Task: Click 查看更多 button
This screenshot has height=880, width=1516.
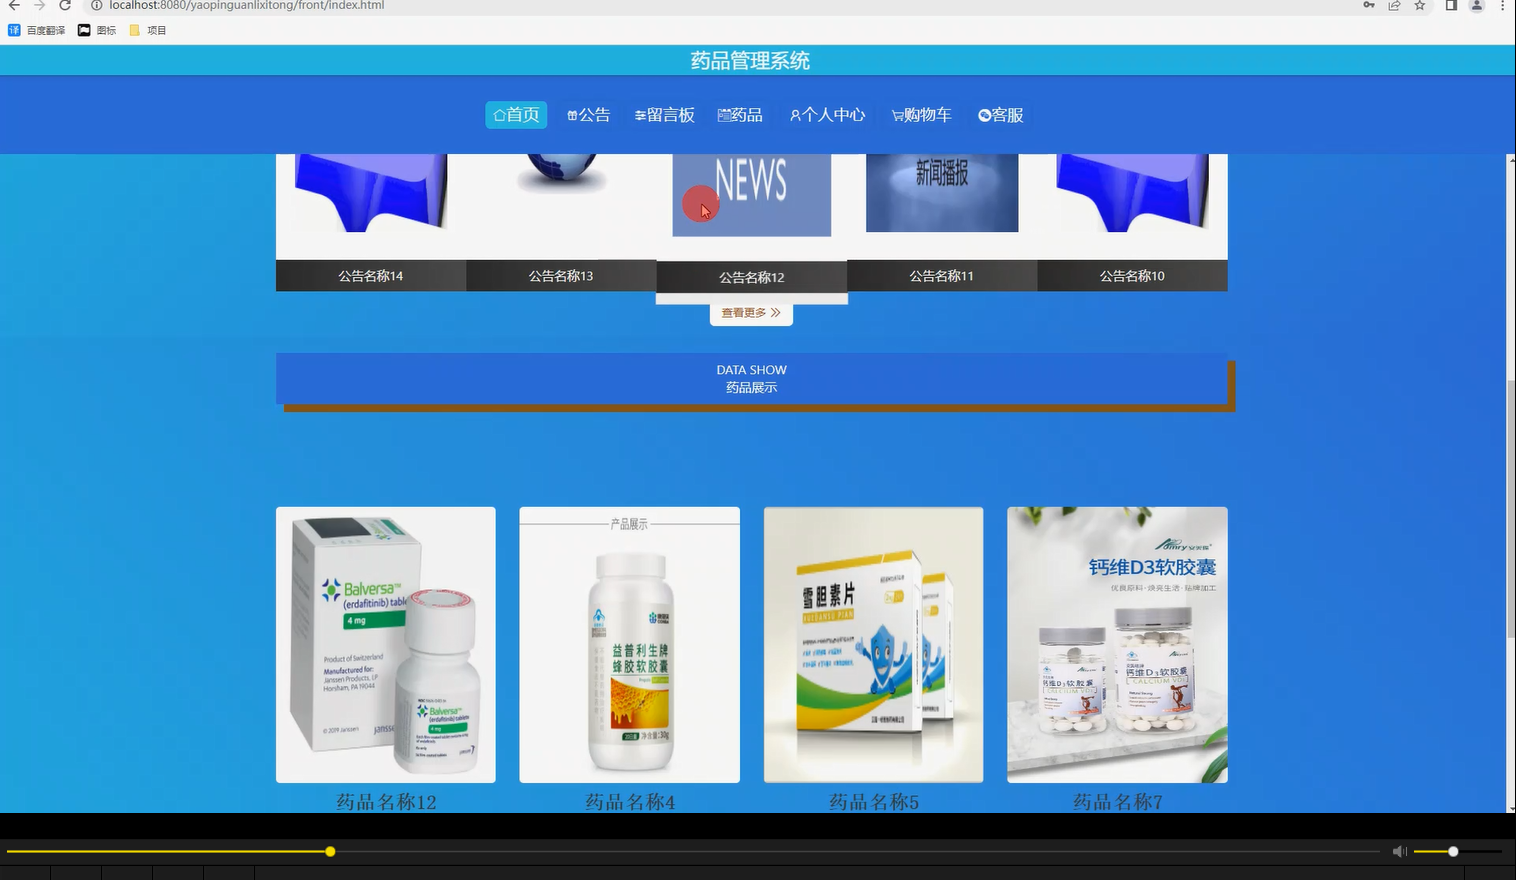Action: coord(751,313)
